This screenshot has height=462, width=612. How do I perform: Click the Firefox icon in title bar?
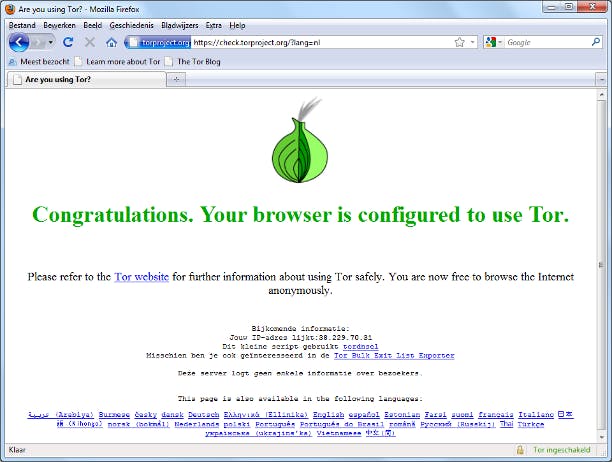tap(11, 9)
